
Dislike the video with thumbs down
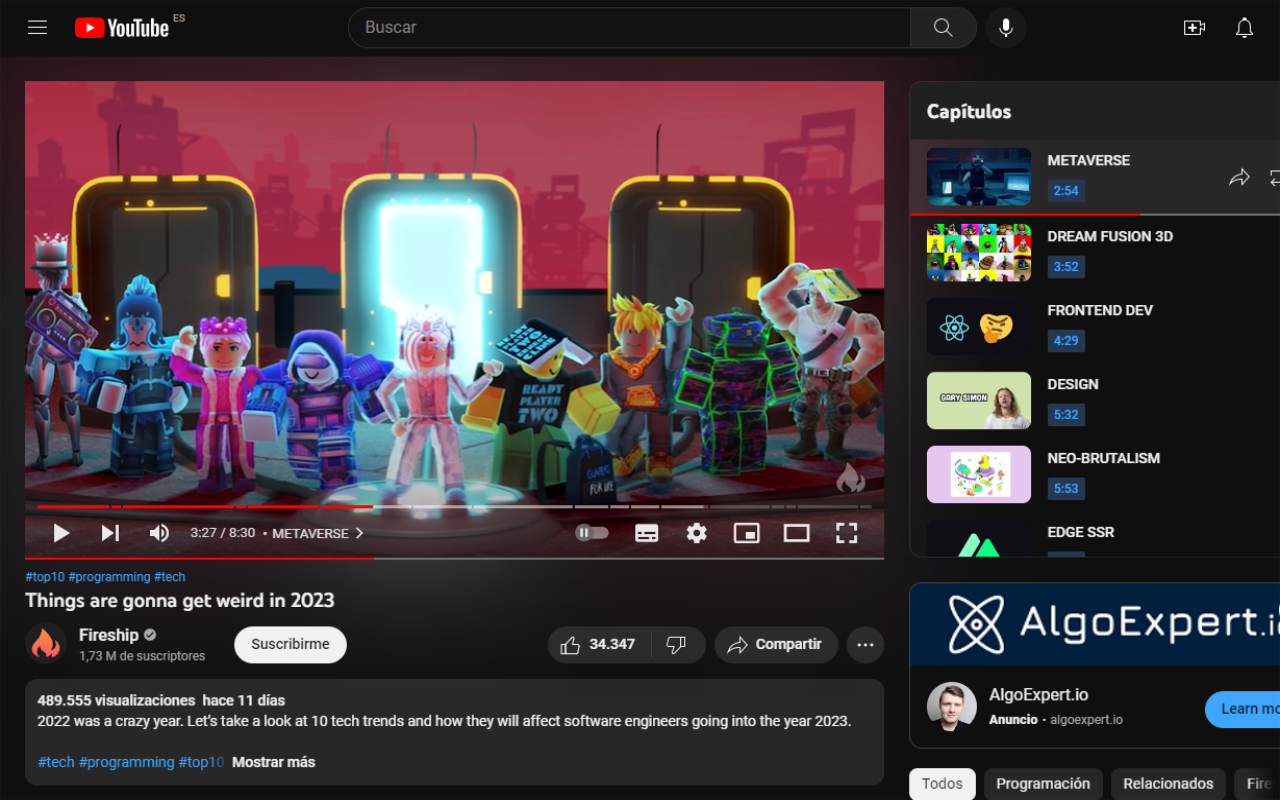677,645
